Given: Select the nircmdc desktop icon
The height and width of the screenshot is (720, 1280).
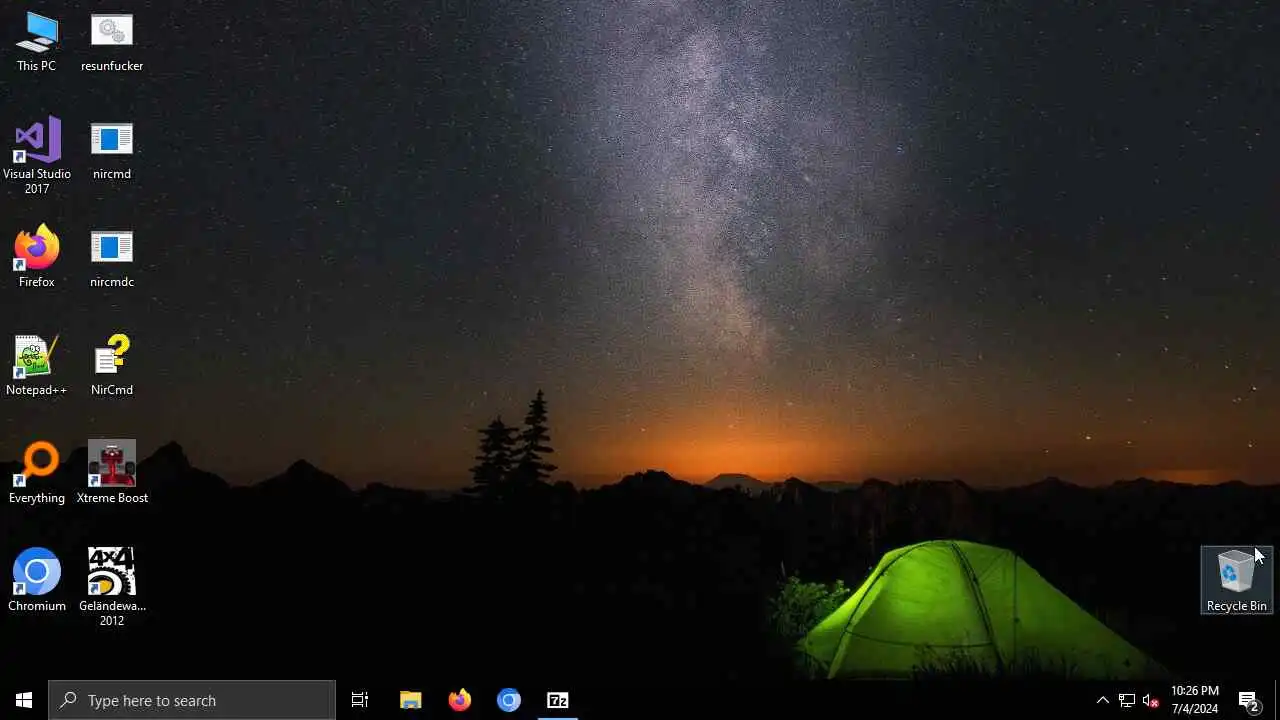Looking at the screenshot, I should [112, 259].
